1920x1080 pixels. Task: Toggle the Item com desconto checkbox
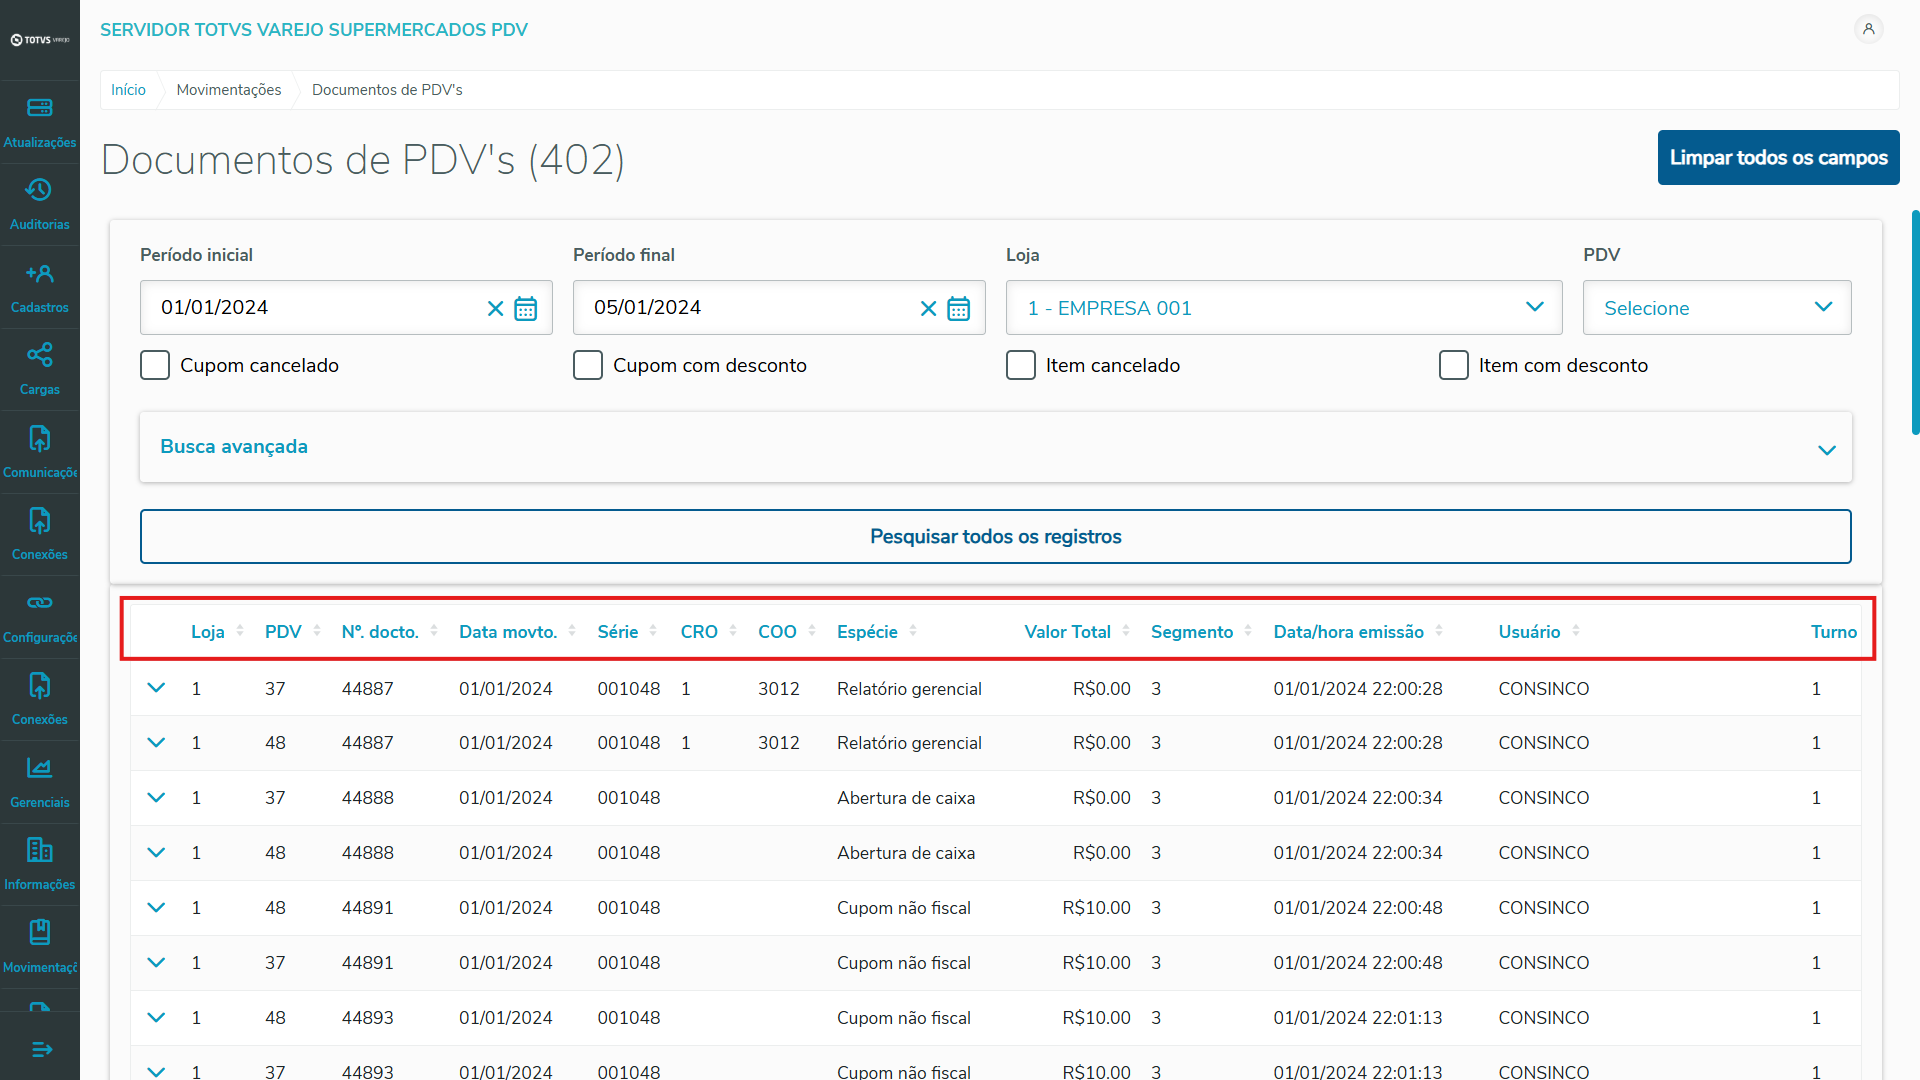1453,365
